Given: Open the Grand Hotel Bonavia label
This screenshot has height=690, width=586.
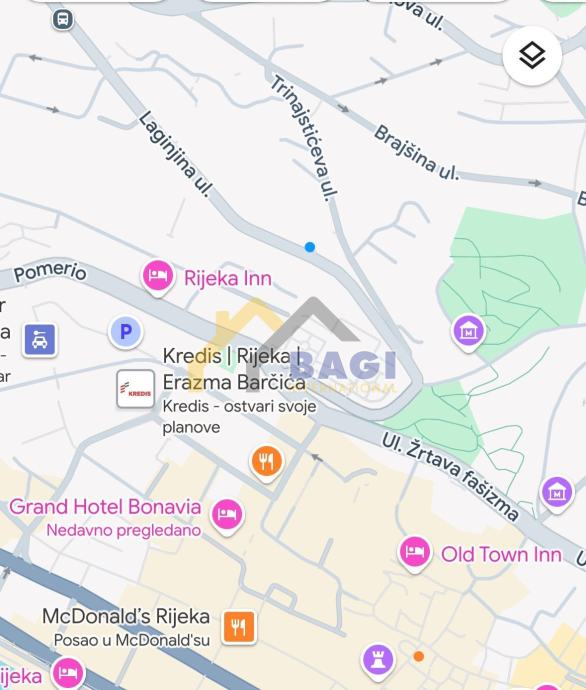Looking at the screenshot, I should click(105, 507).
